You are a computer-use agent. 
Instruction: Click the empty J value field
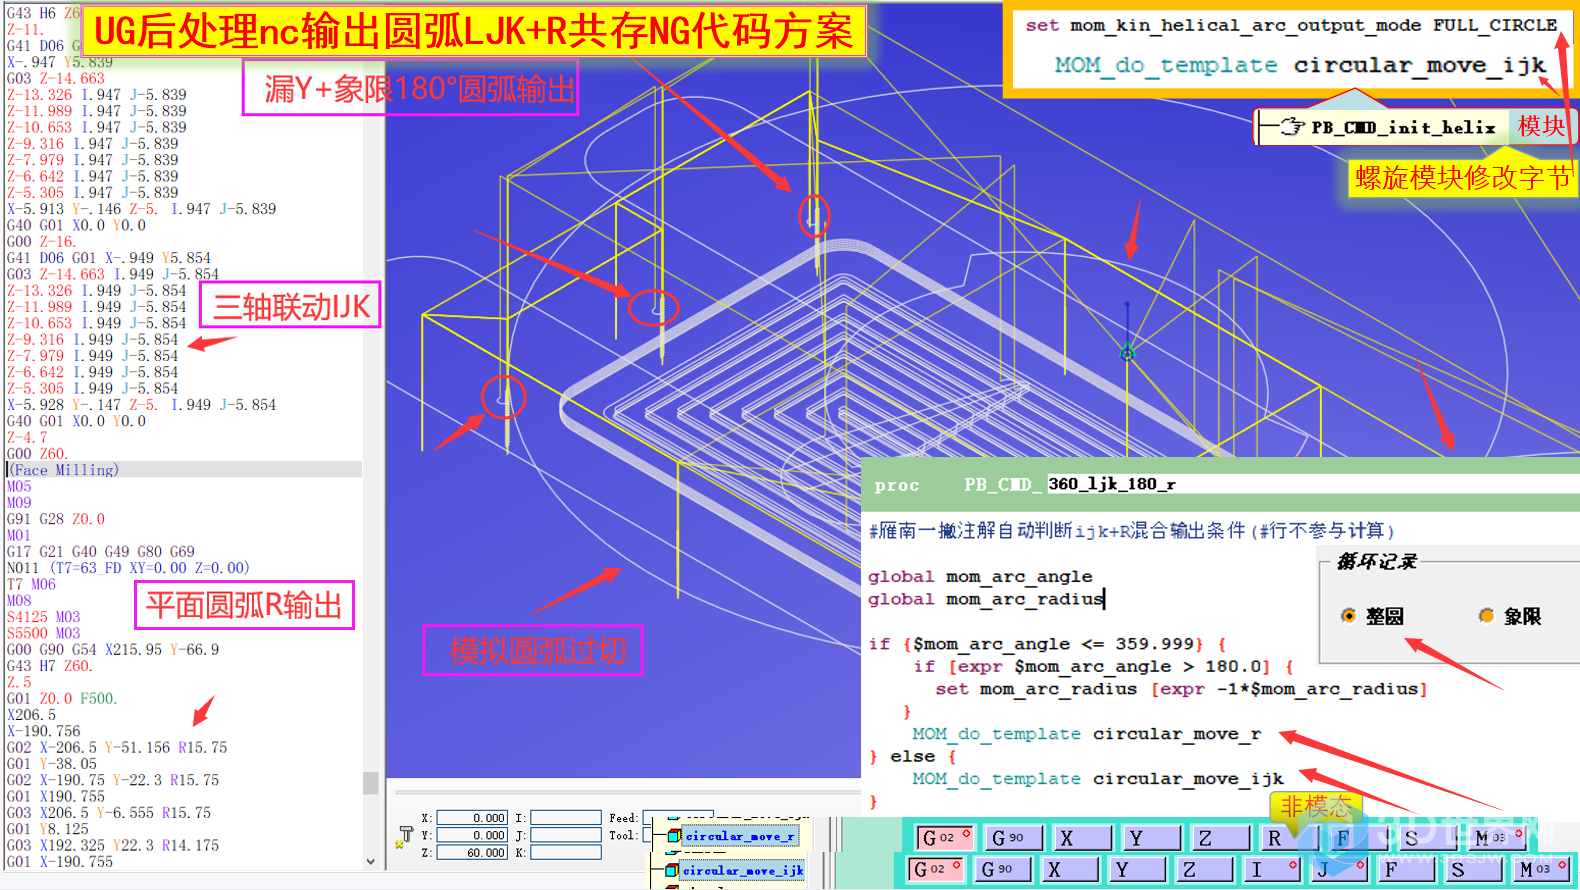click(x=565, y=835)
